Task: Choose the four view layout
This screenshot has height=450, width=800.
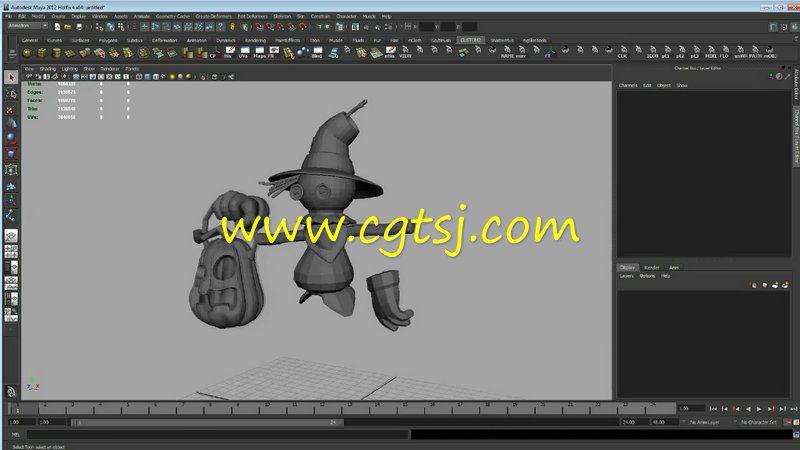Action: click(x=11, y=252)
